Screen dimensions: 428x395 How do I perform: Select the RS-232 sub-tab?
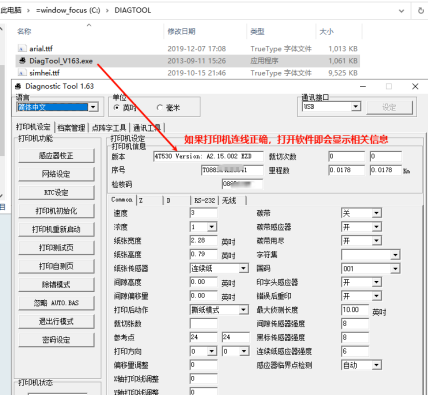click(x=205, y=200)
